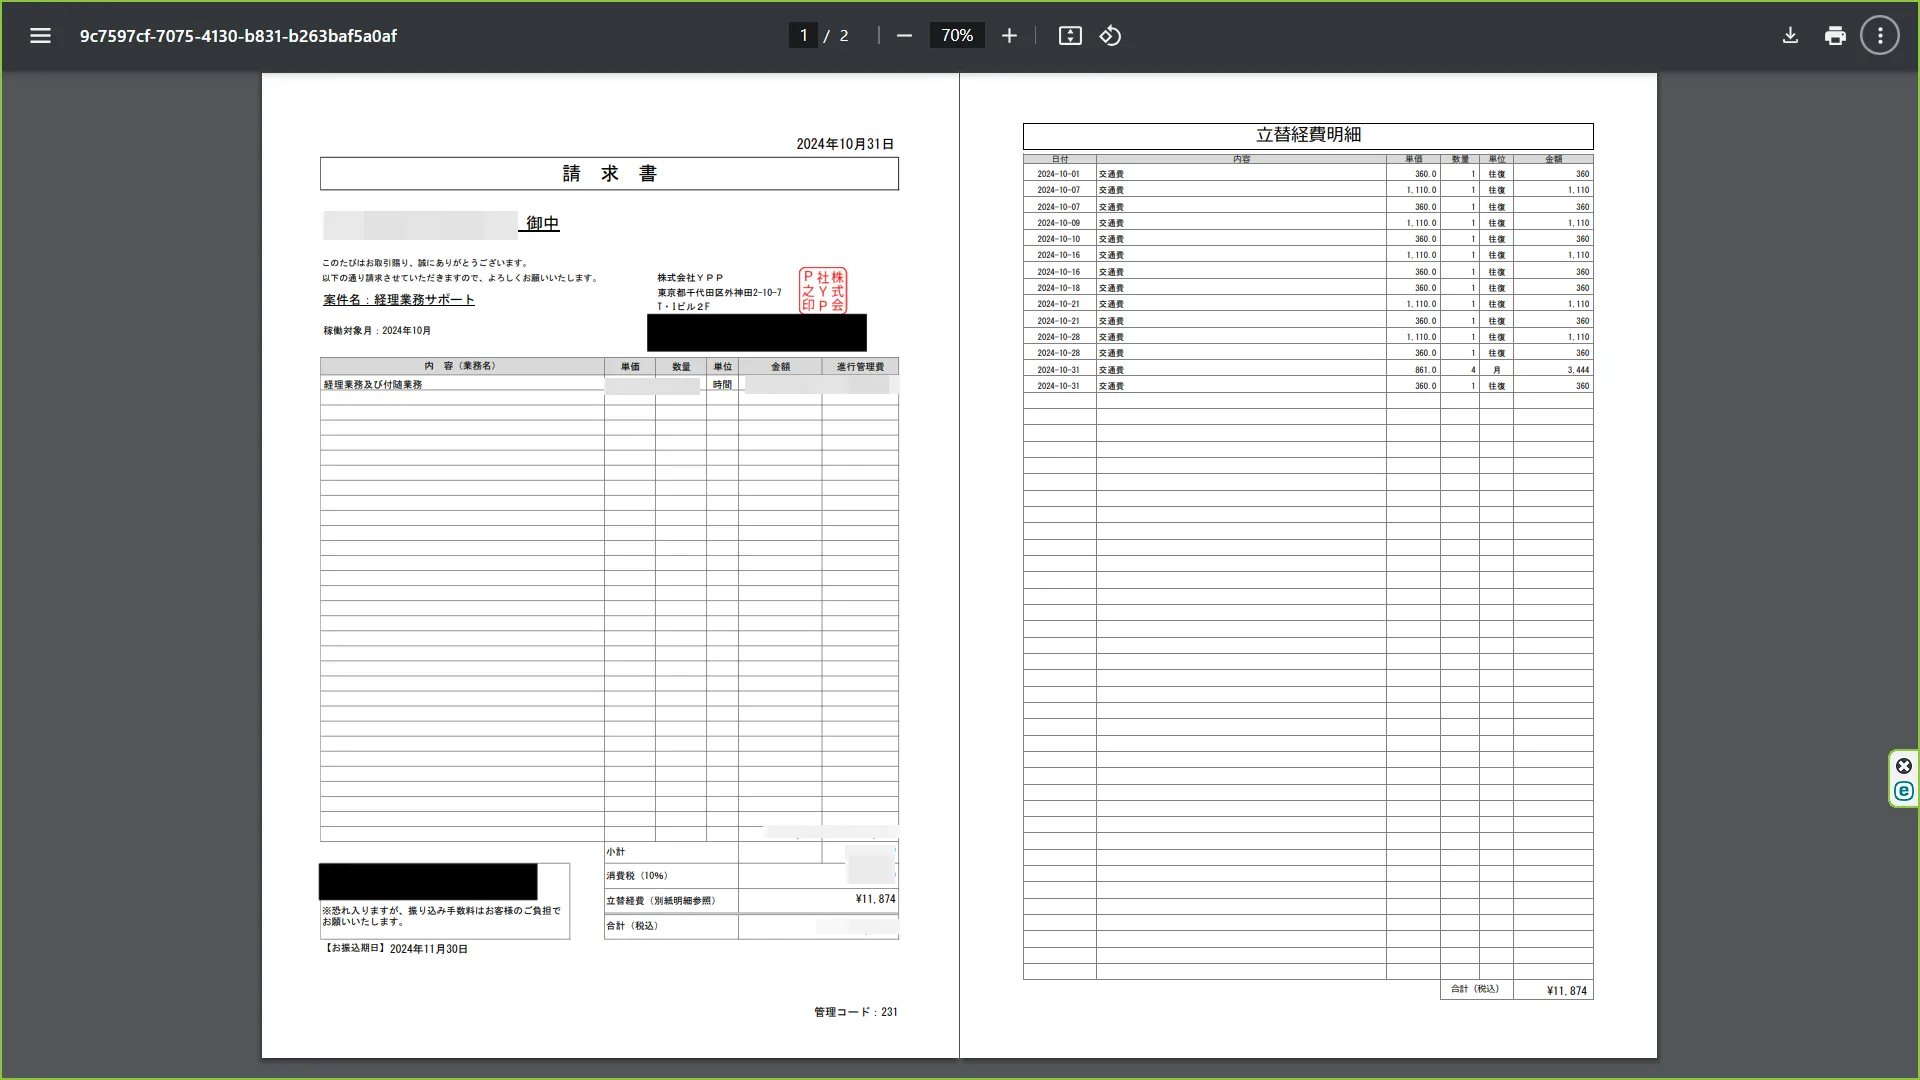This screenshot has height=1080, width=1920.
Task: Click the 管理コード：231 text at page bottom
Action: click(855, 1012)
